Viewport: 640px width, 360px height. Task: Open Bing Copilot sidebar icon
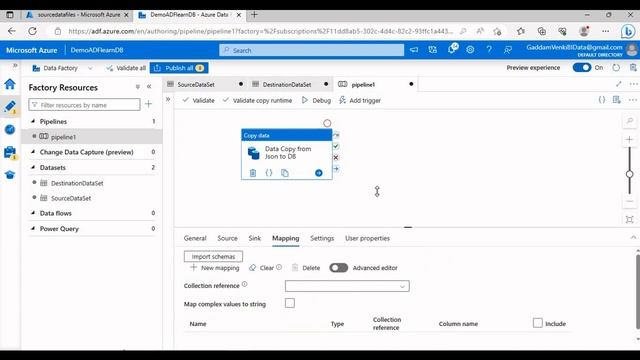[628, 31]
